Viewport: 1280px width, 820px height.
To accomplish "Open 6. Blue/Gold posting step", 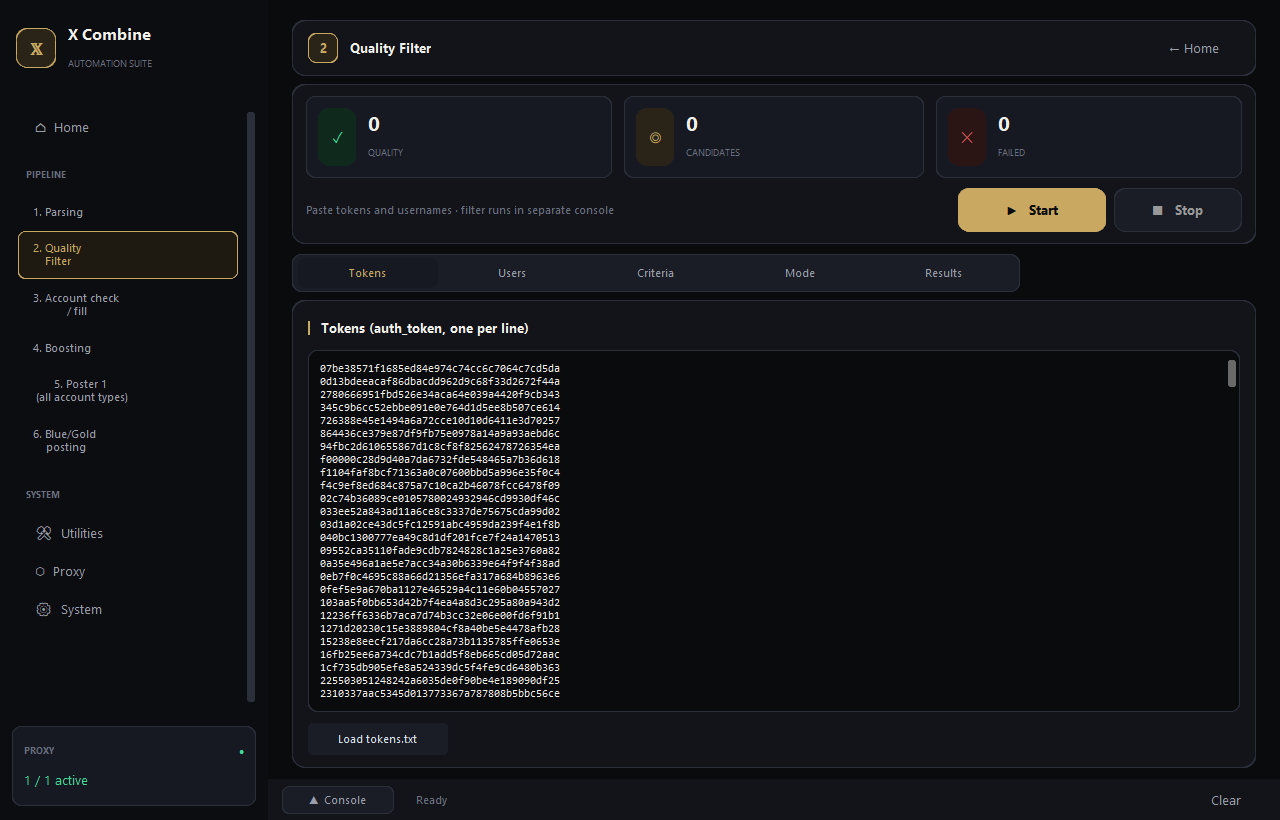I will pyautogui.click(x=128, y=441).
